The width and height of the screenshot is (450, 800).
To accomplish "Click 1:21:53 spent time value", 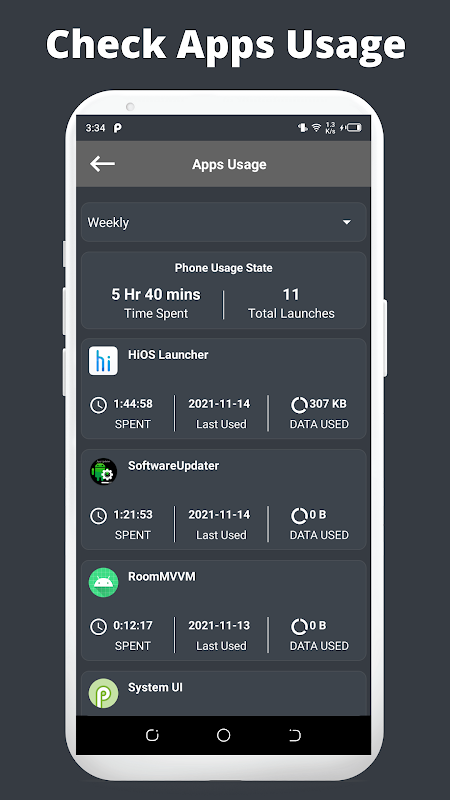I will [133, 514].
